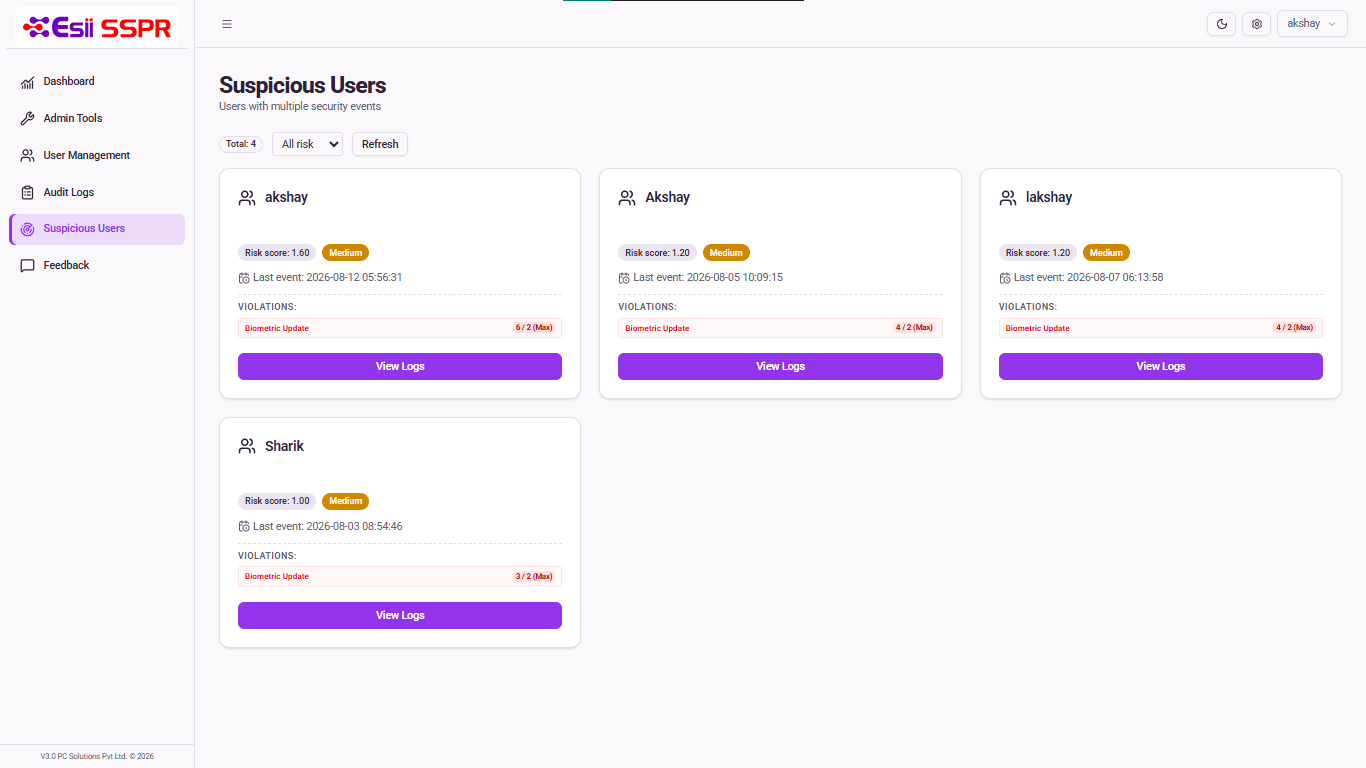This screenshot has height=768, width=1366.
Task: Click calendar icon beside 2026-08-05 10:09:15
Action: click(624, 278)
